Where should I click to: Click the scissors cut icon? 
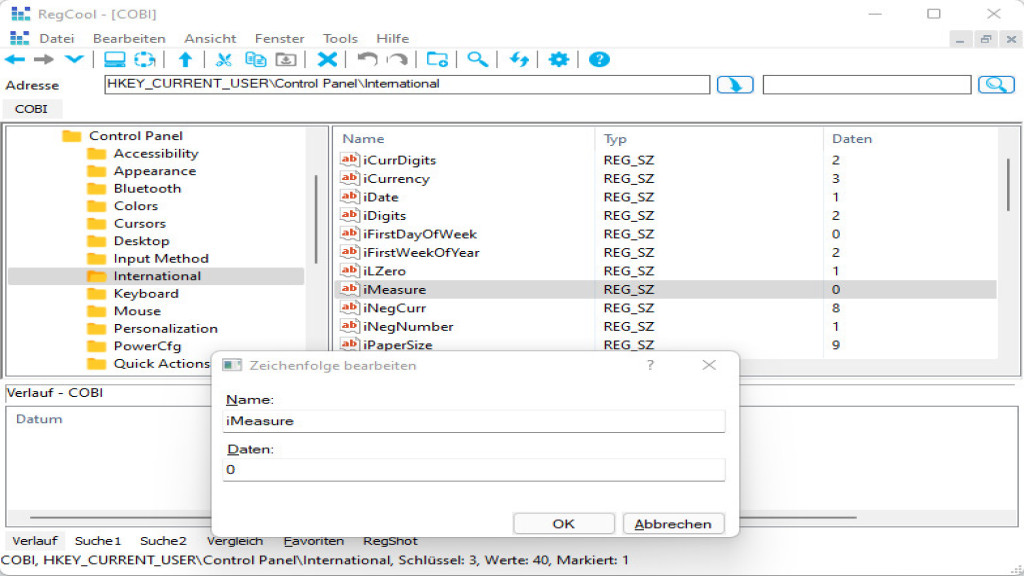[224, 60]
